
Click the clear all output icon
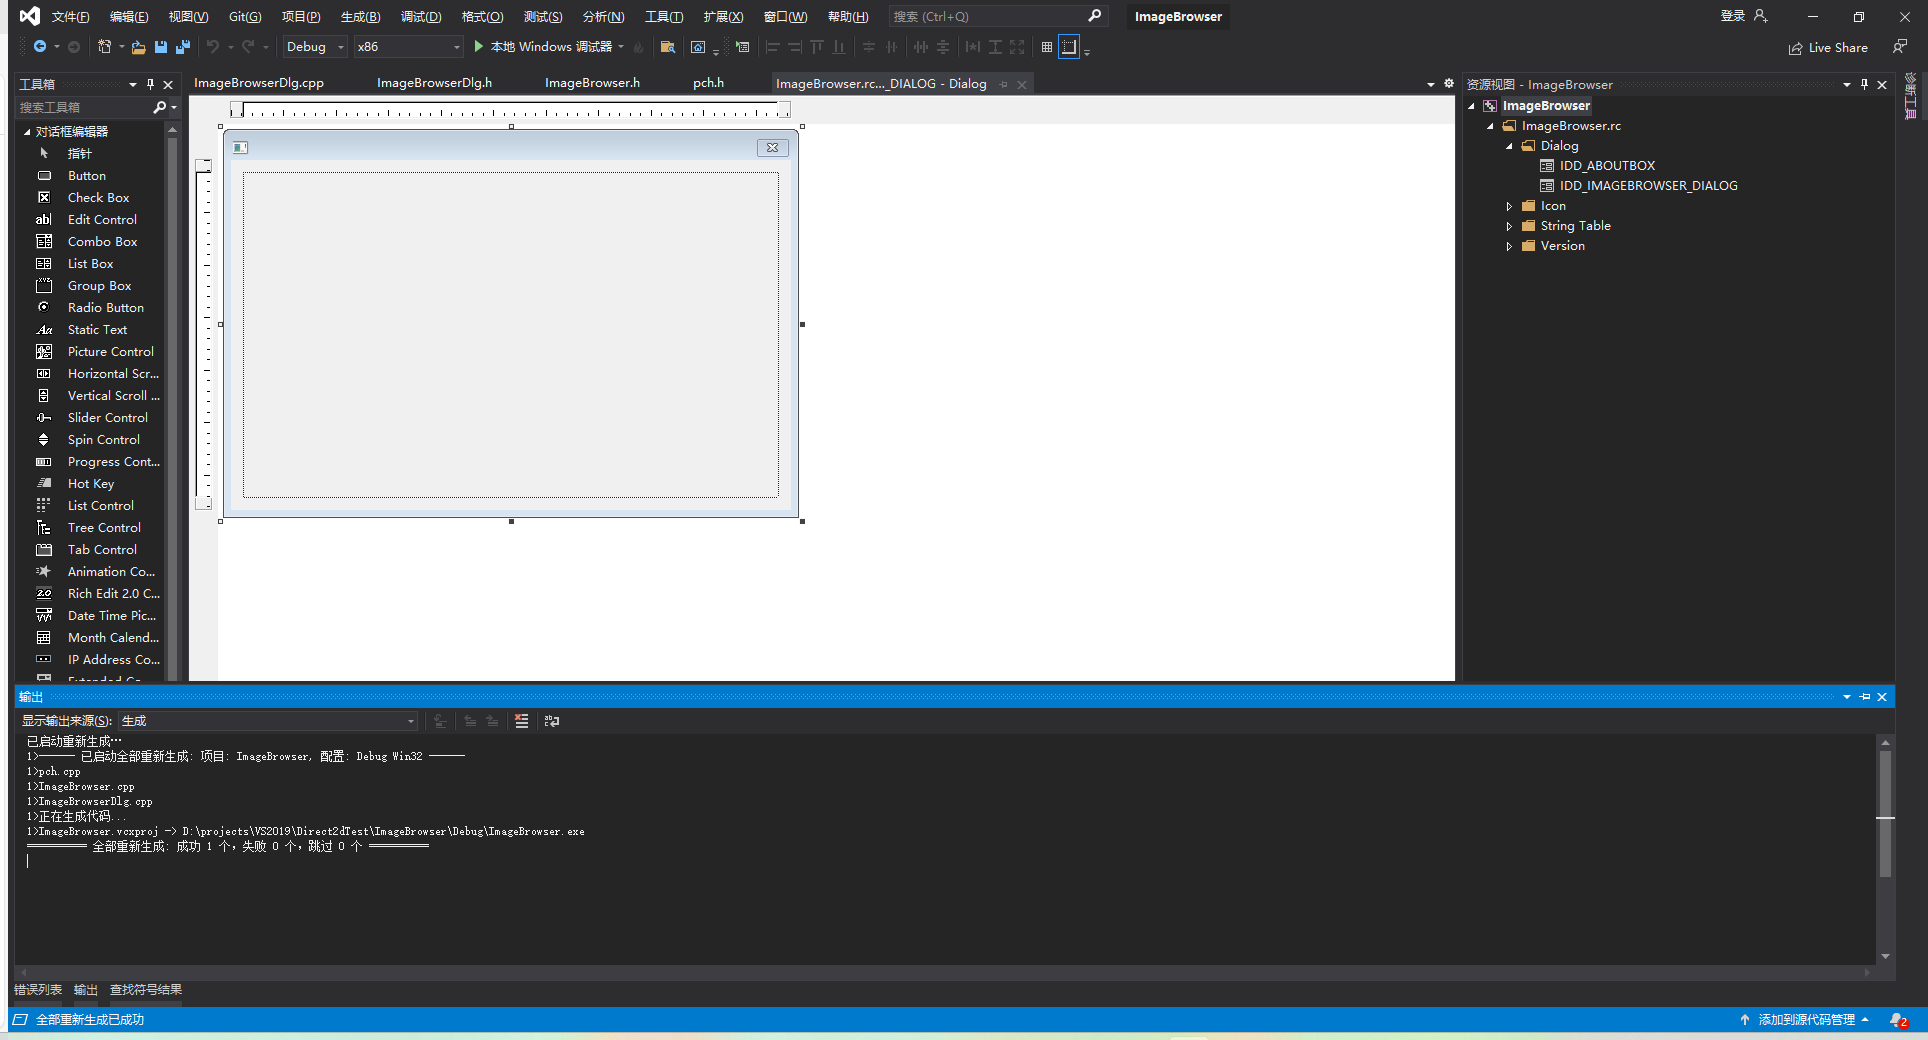521,721
